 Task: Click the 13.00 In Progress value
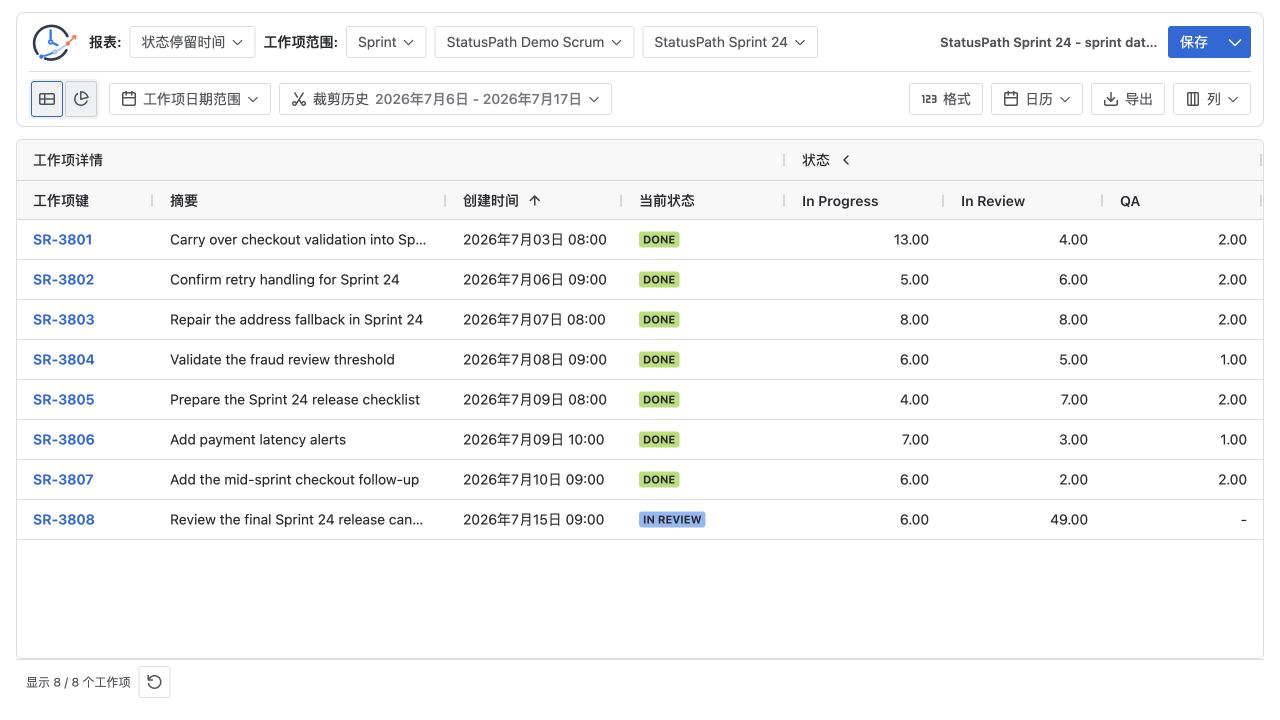[911, 240]
